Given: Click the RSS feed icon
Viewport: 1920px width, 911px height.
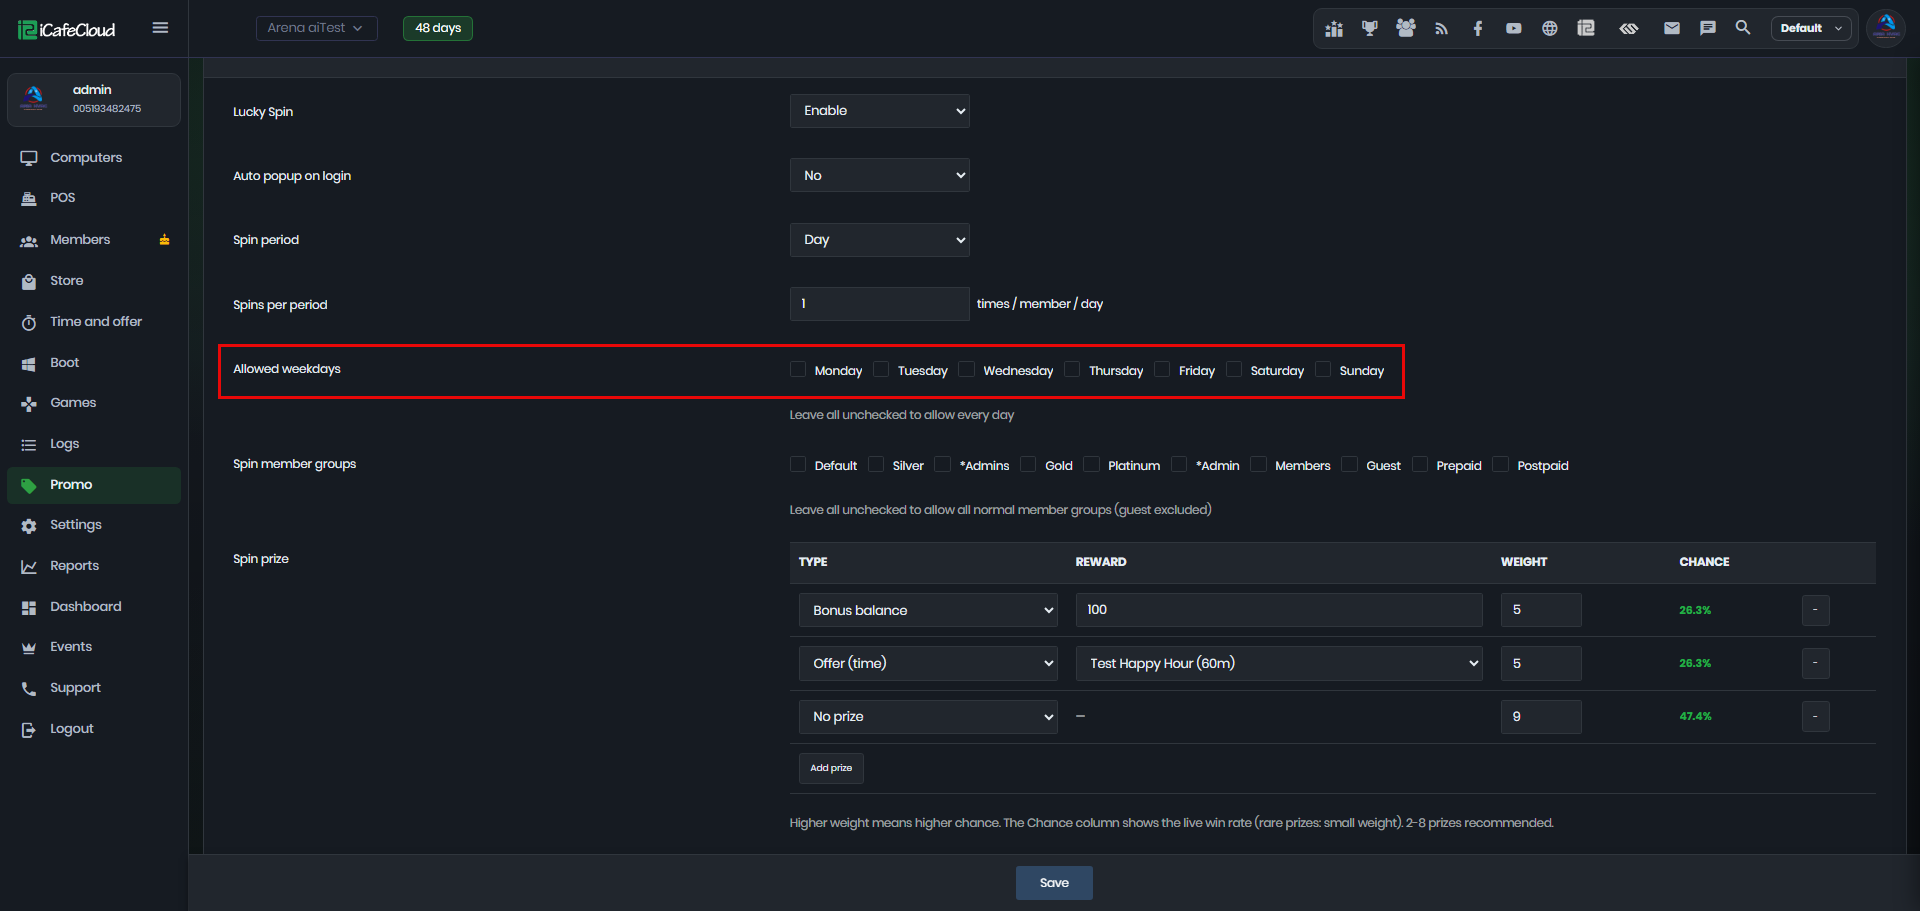Looking at the screenshot, I should (1442, 28).
